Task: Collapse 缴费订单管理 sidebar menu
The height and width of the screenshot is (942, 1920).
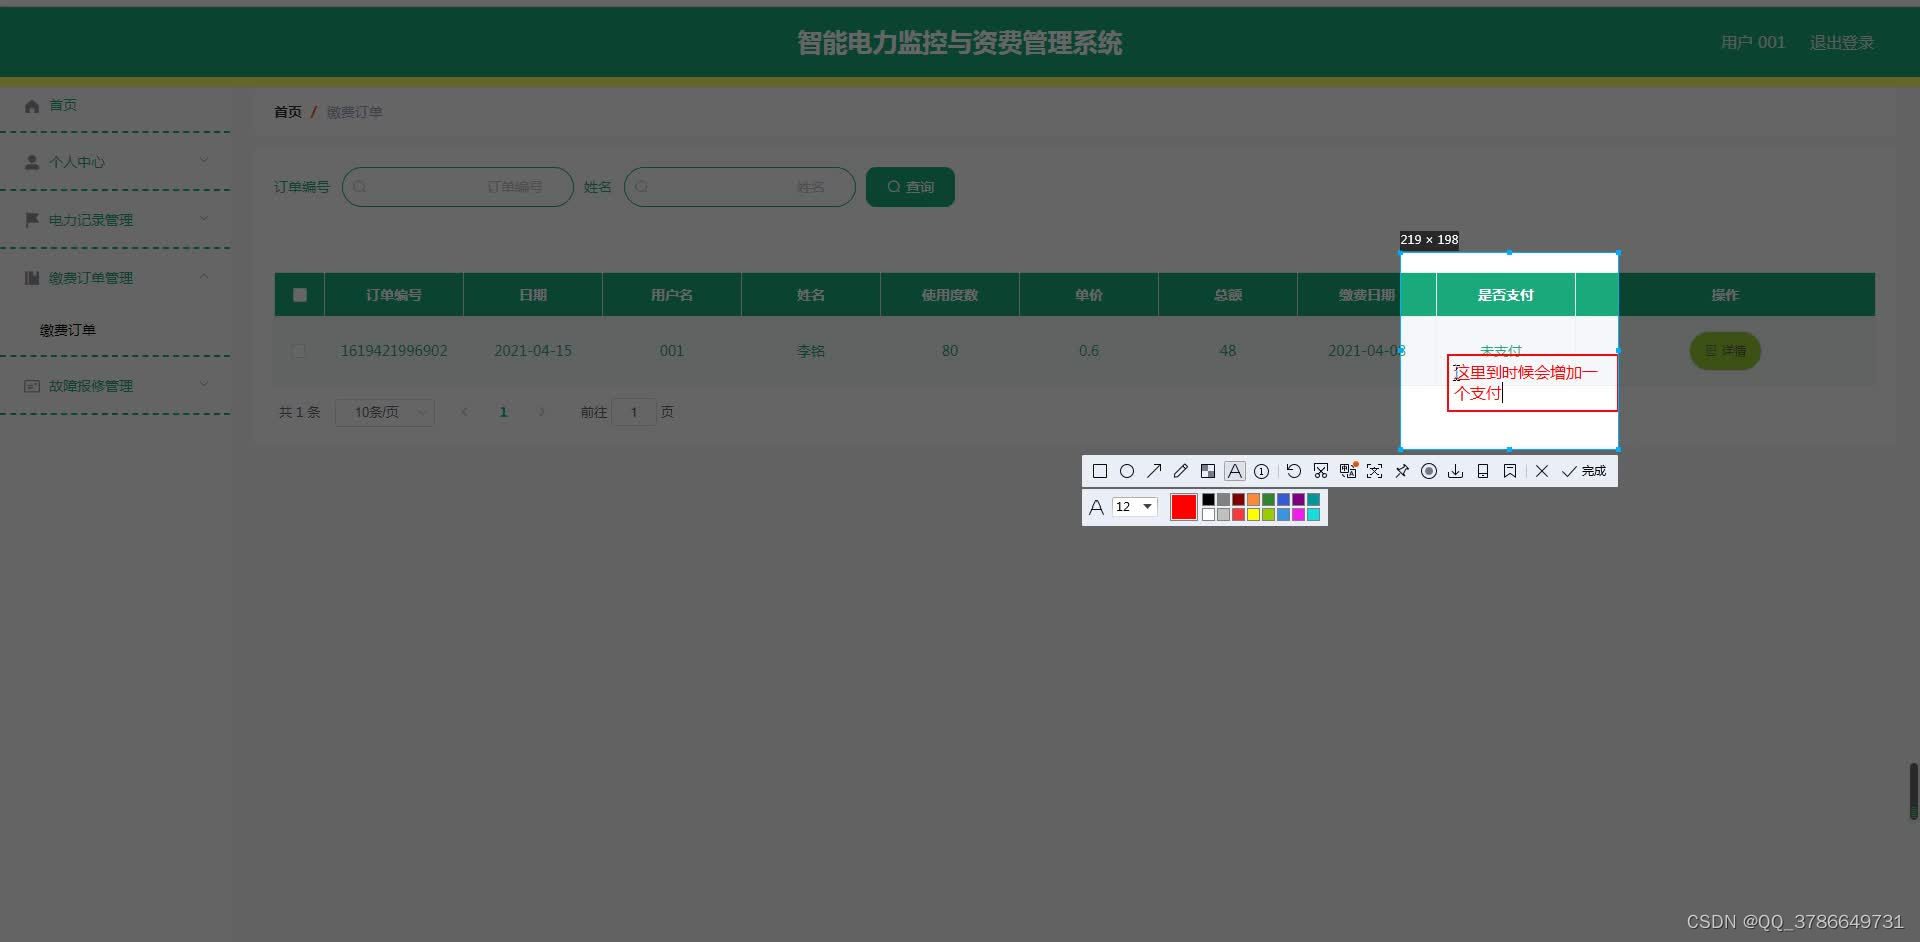Action: [115, 278]
